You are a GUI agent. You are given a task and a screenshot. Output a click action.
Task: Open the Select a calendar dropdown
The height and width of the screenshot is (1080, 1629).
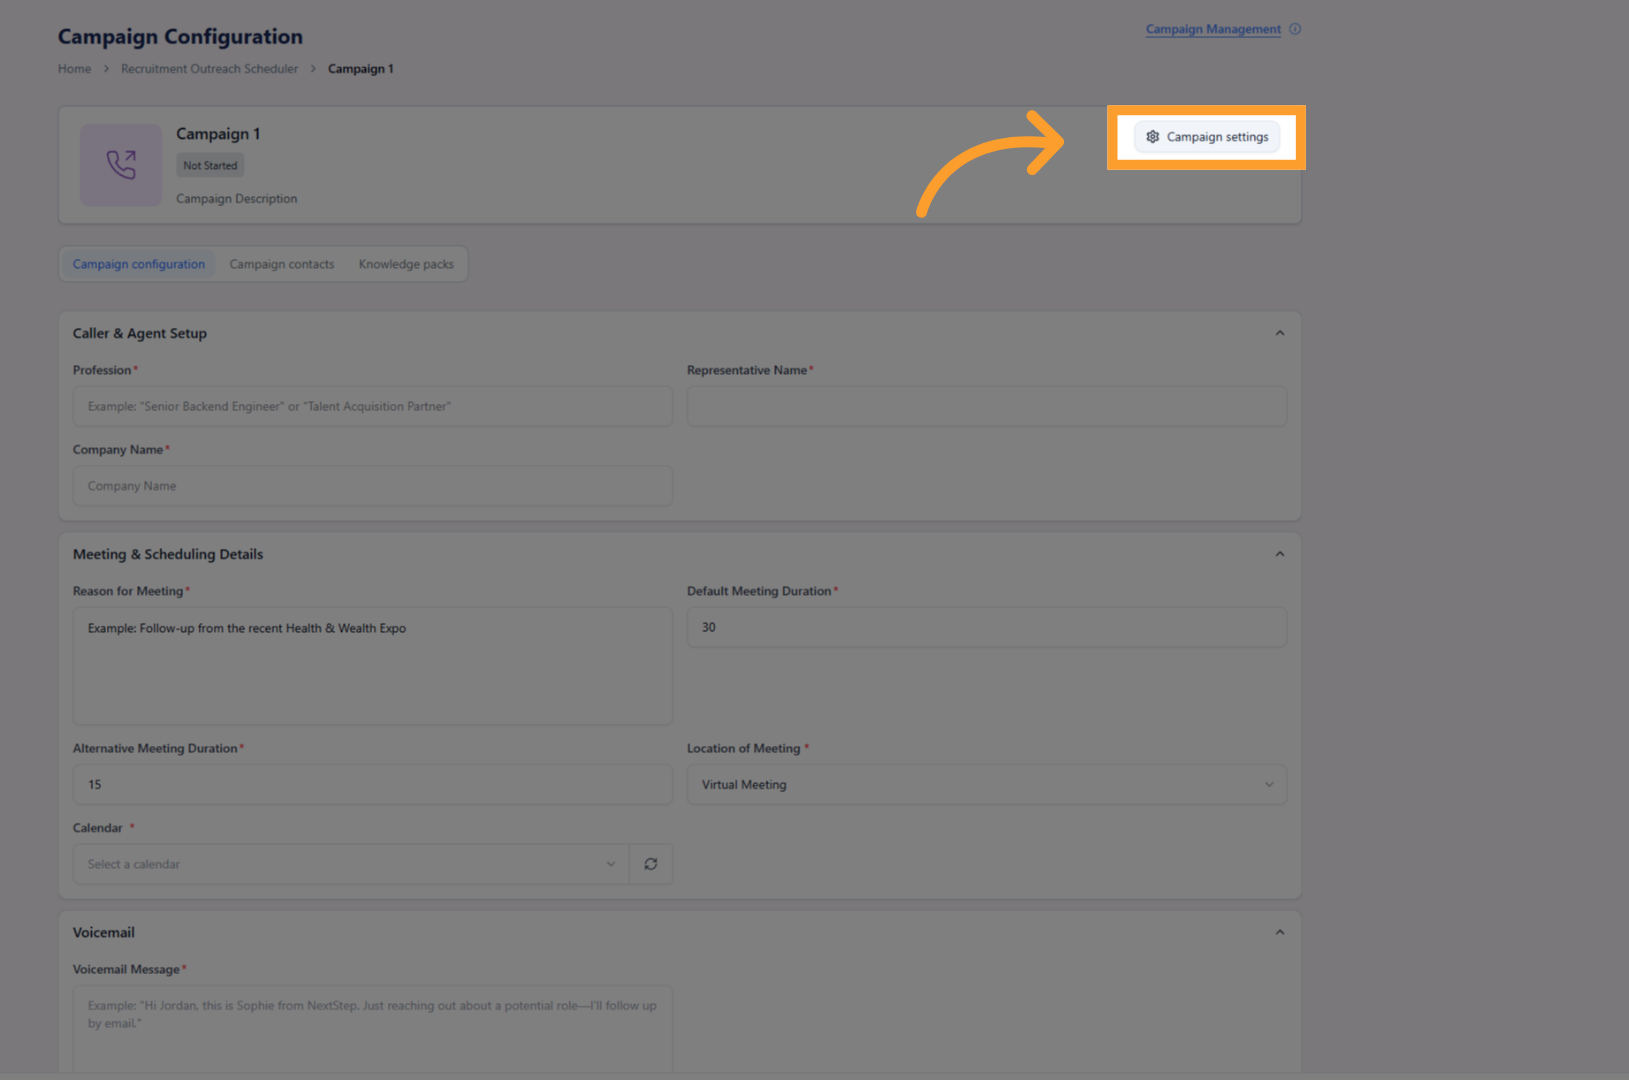click(351, 864)
